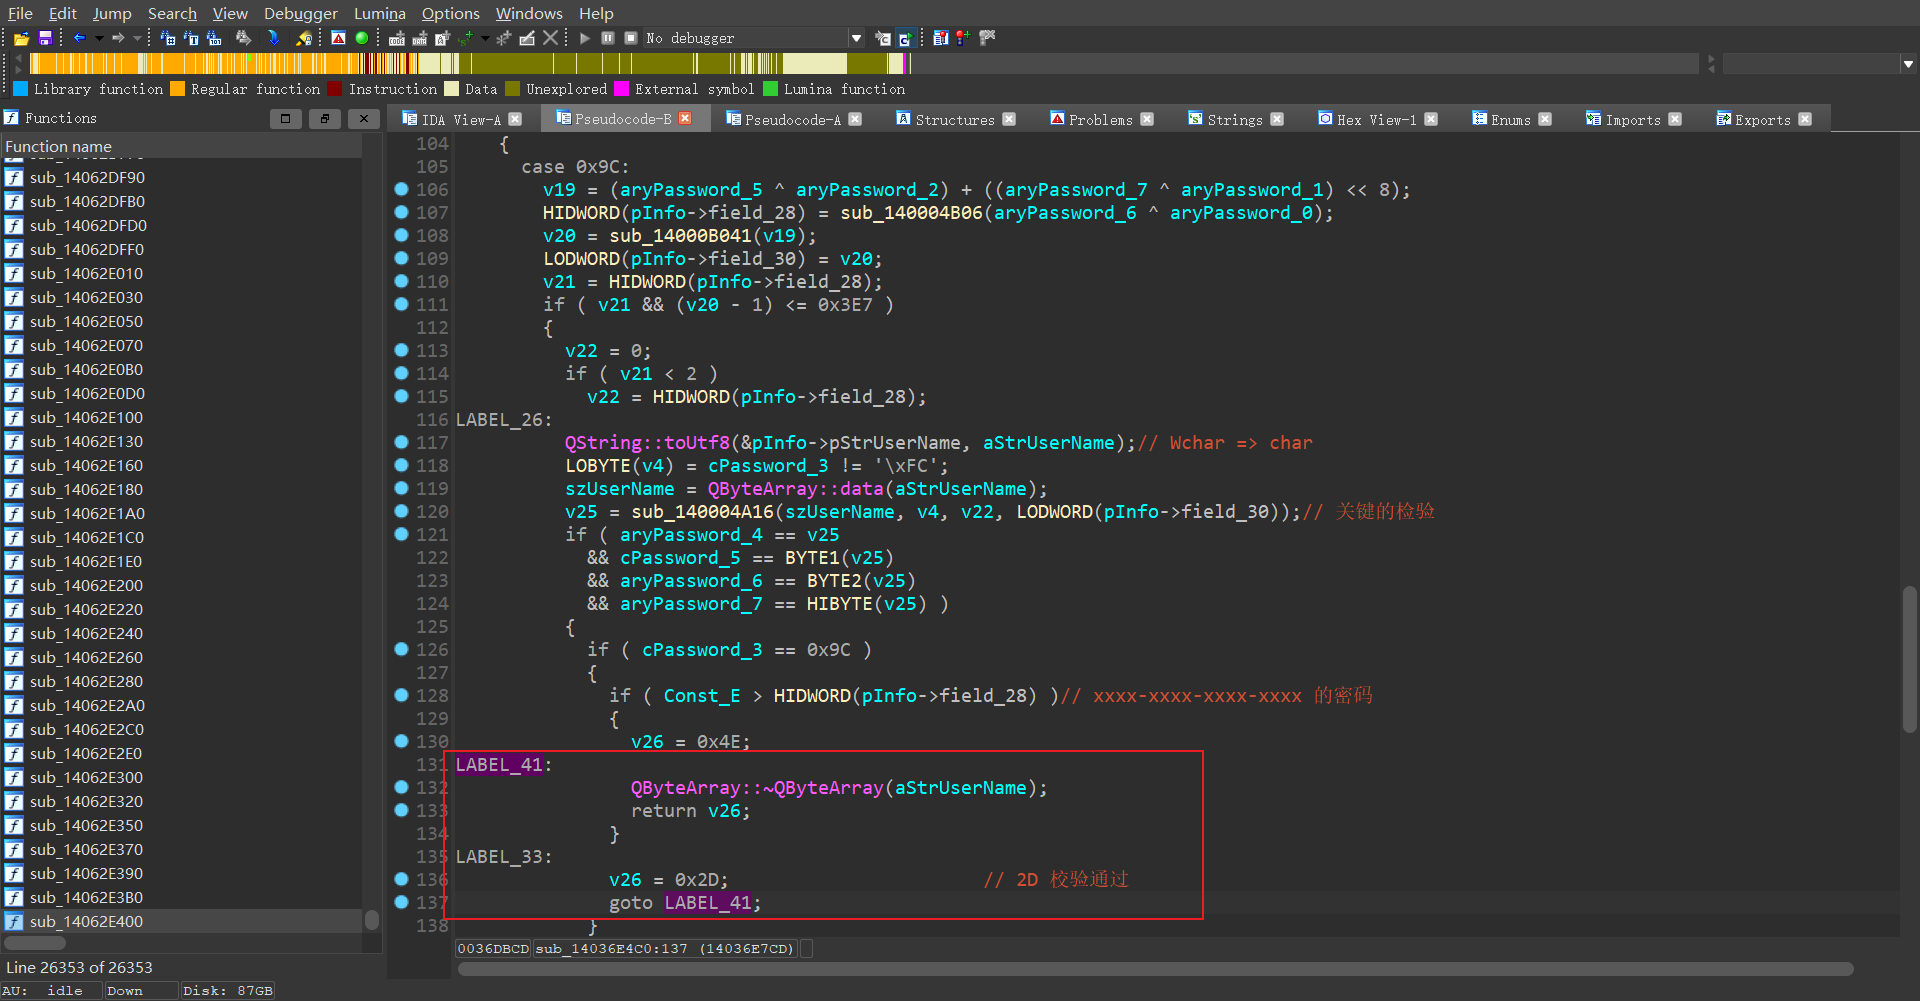Save the database with the floppy icon

point(45,38)
